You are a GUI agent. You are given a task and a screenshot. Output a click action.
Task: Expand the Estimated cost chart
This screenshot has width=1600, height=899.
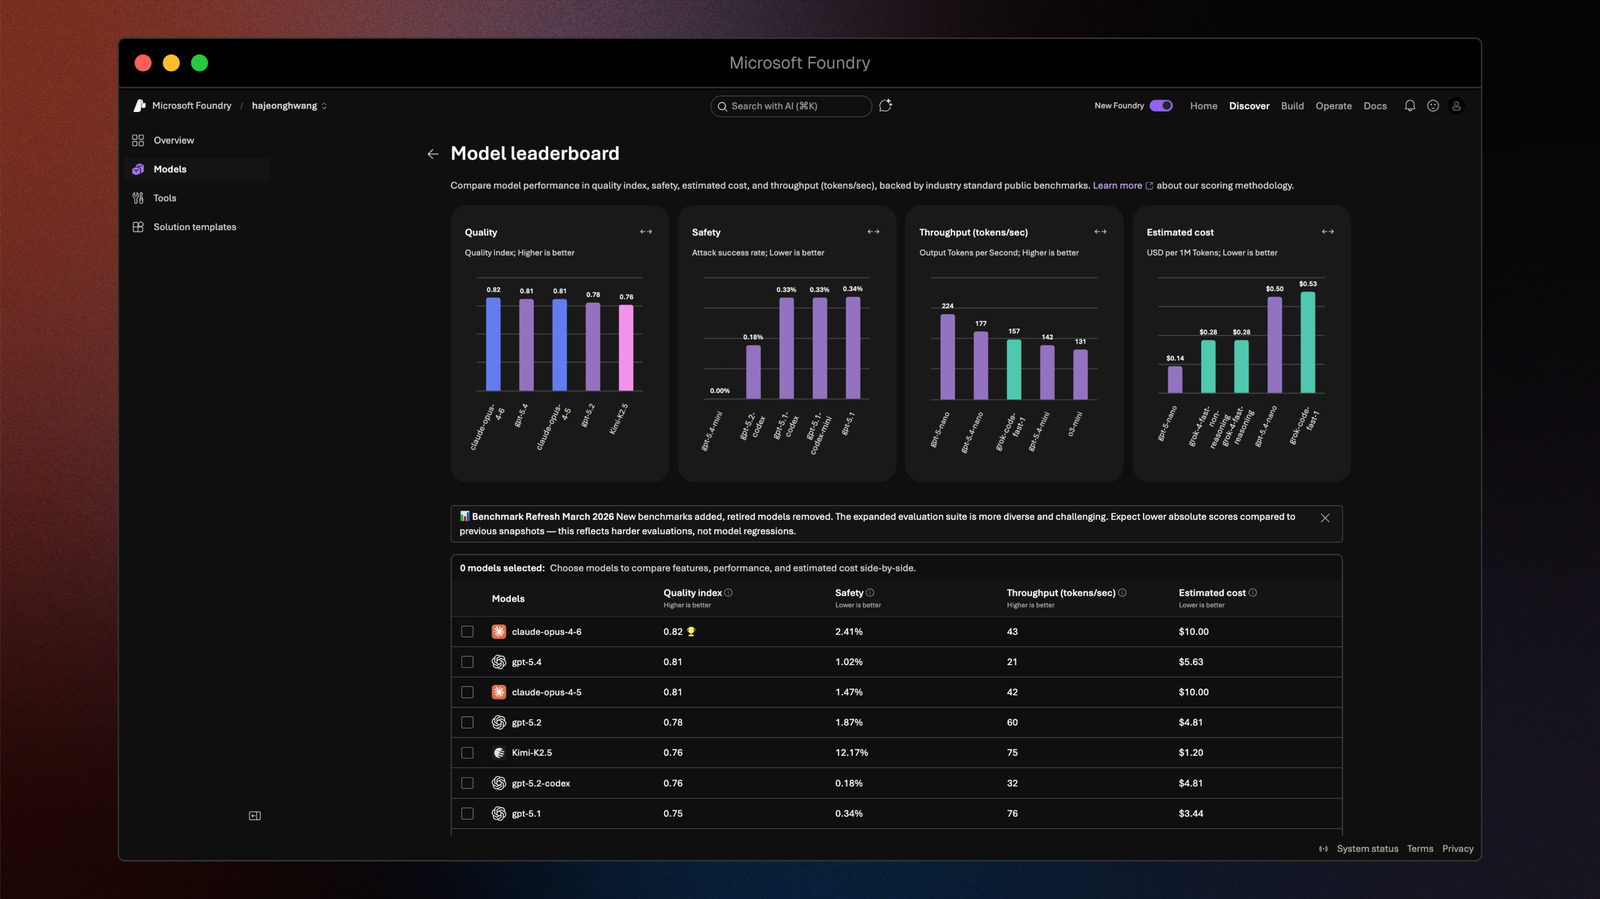pyautogui.click(x=1328, y=232)
